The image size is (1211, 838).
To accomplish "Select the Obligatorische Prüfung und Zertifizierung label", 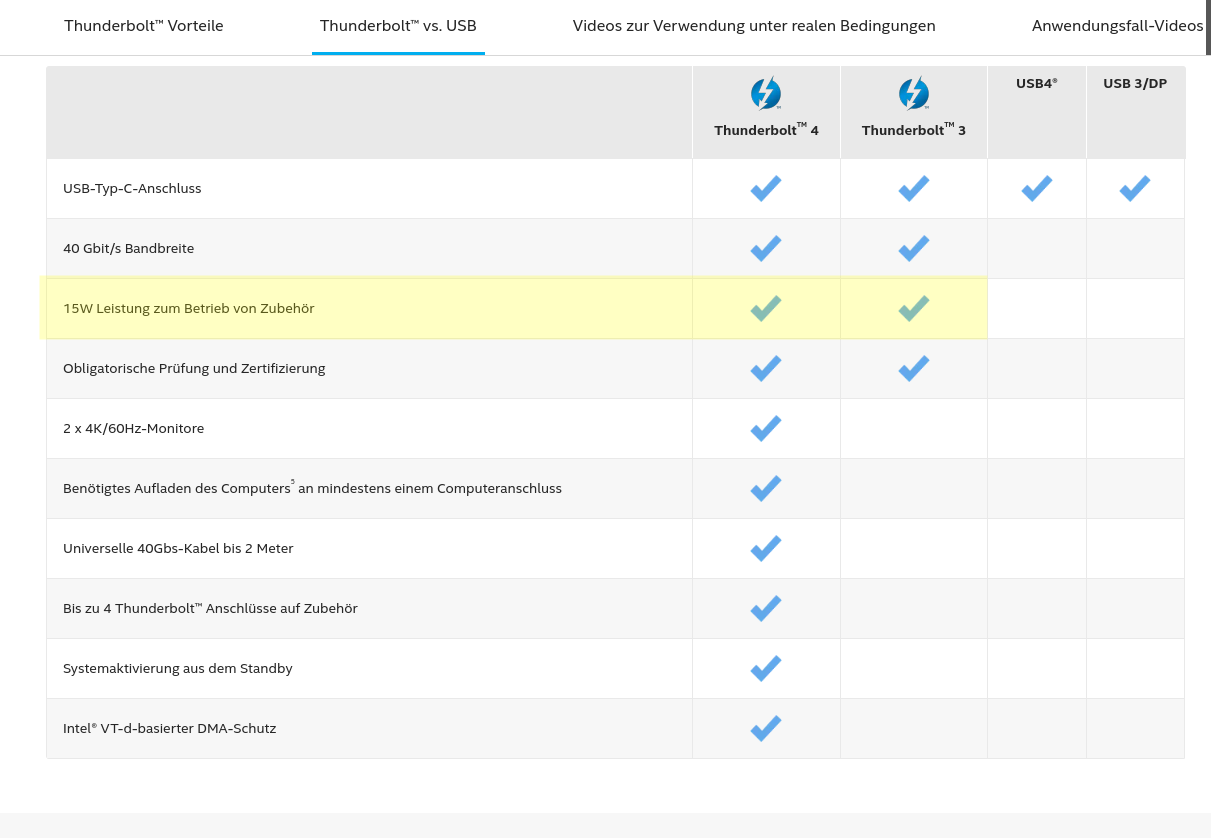I will click(194, 369).
